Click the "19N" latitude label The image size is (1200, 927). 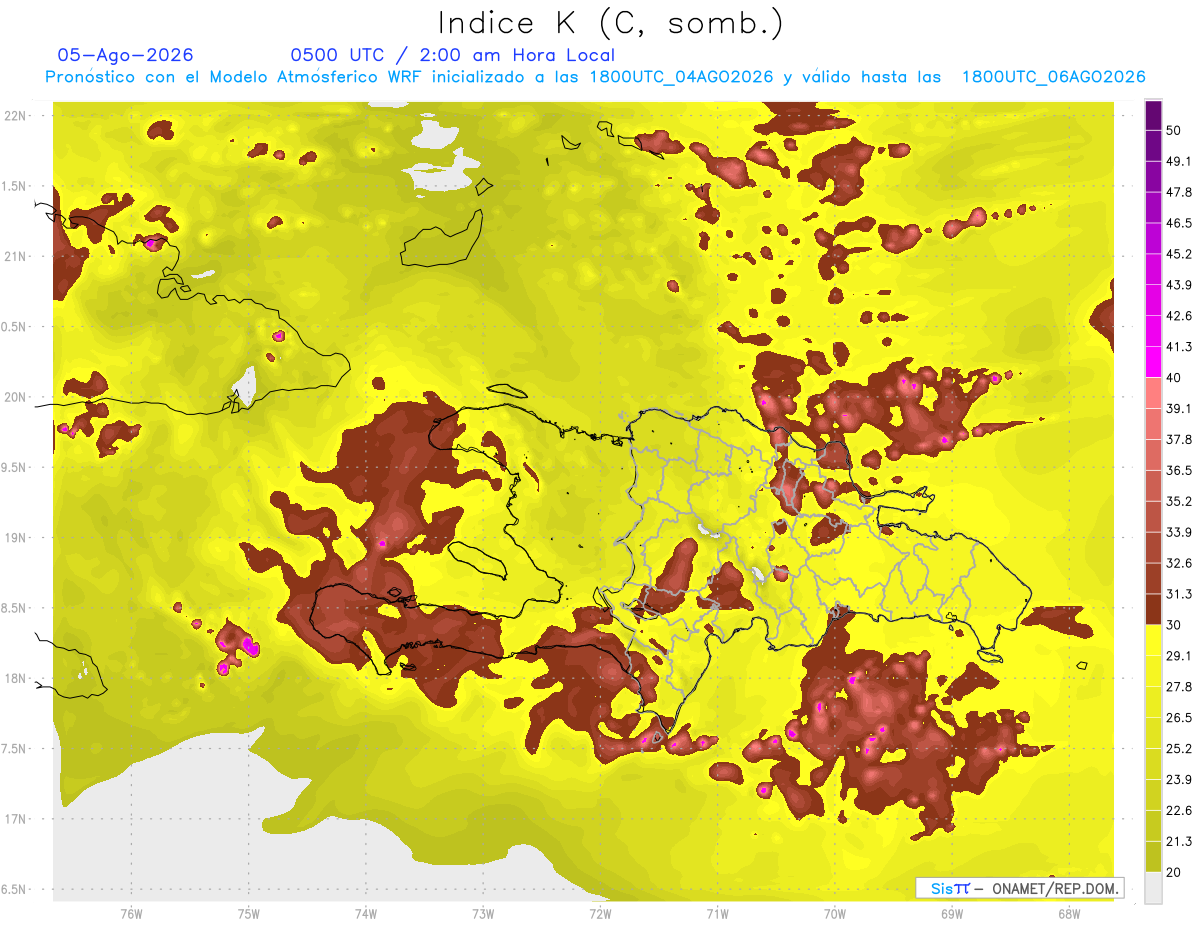[17, 538]
